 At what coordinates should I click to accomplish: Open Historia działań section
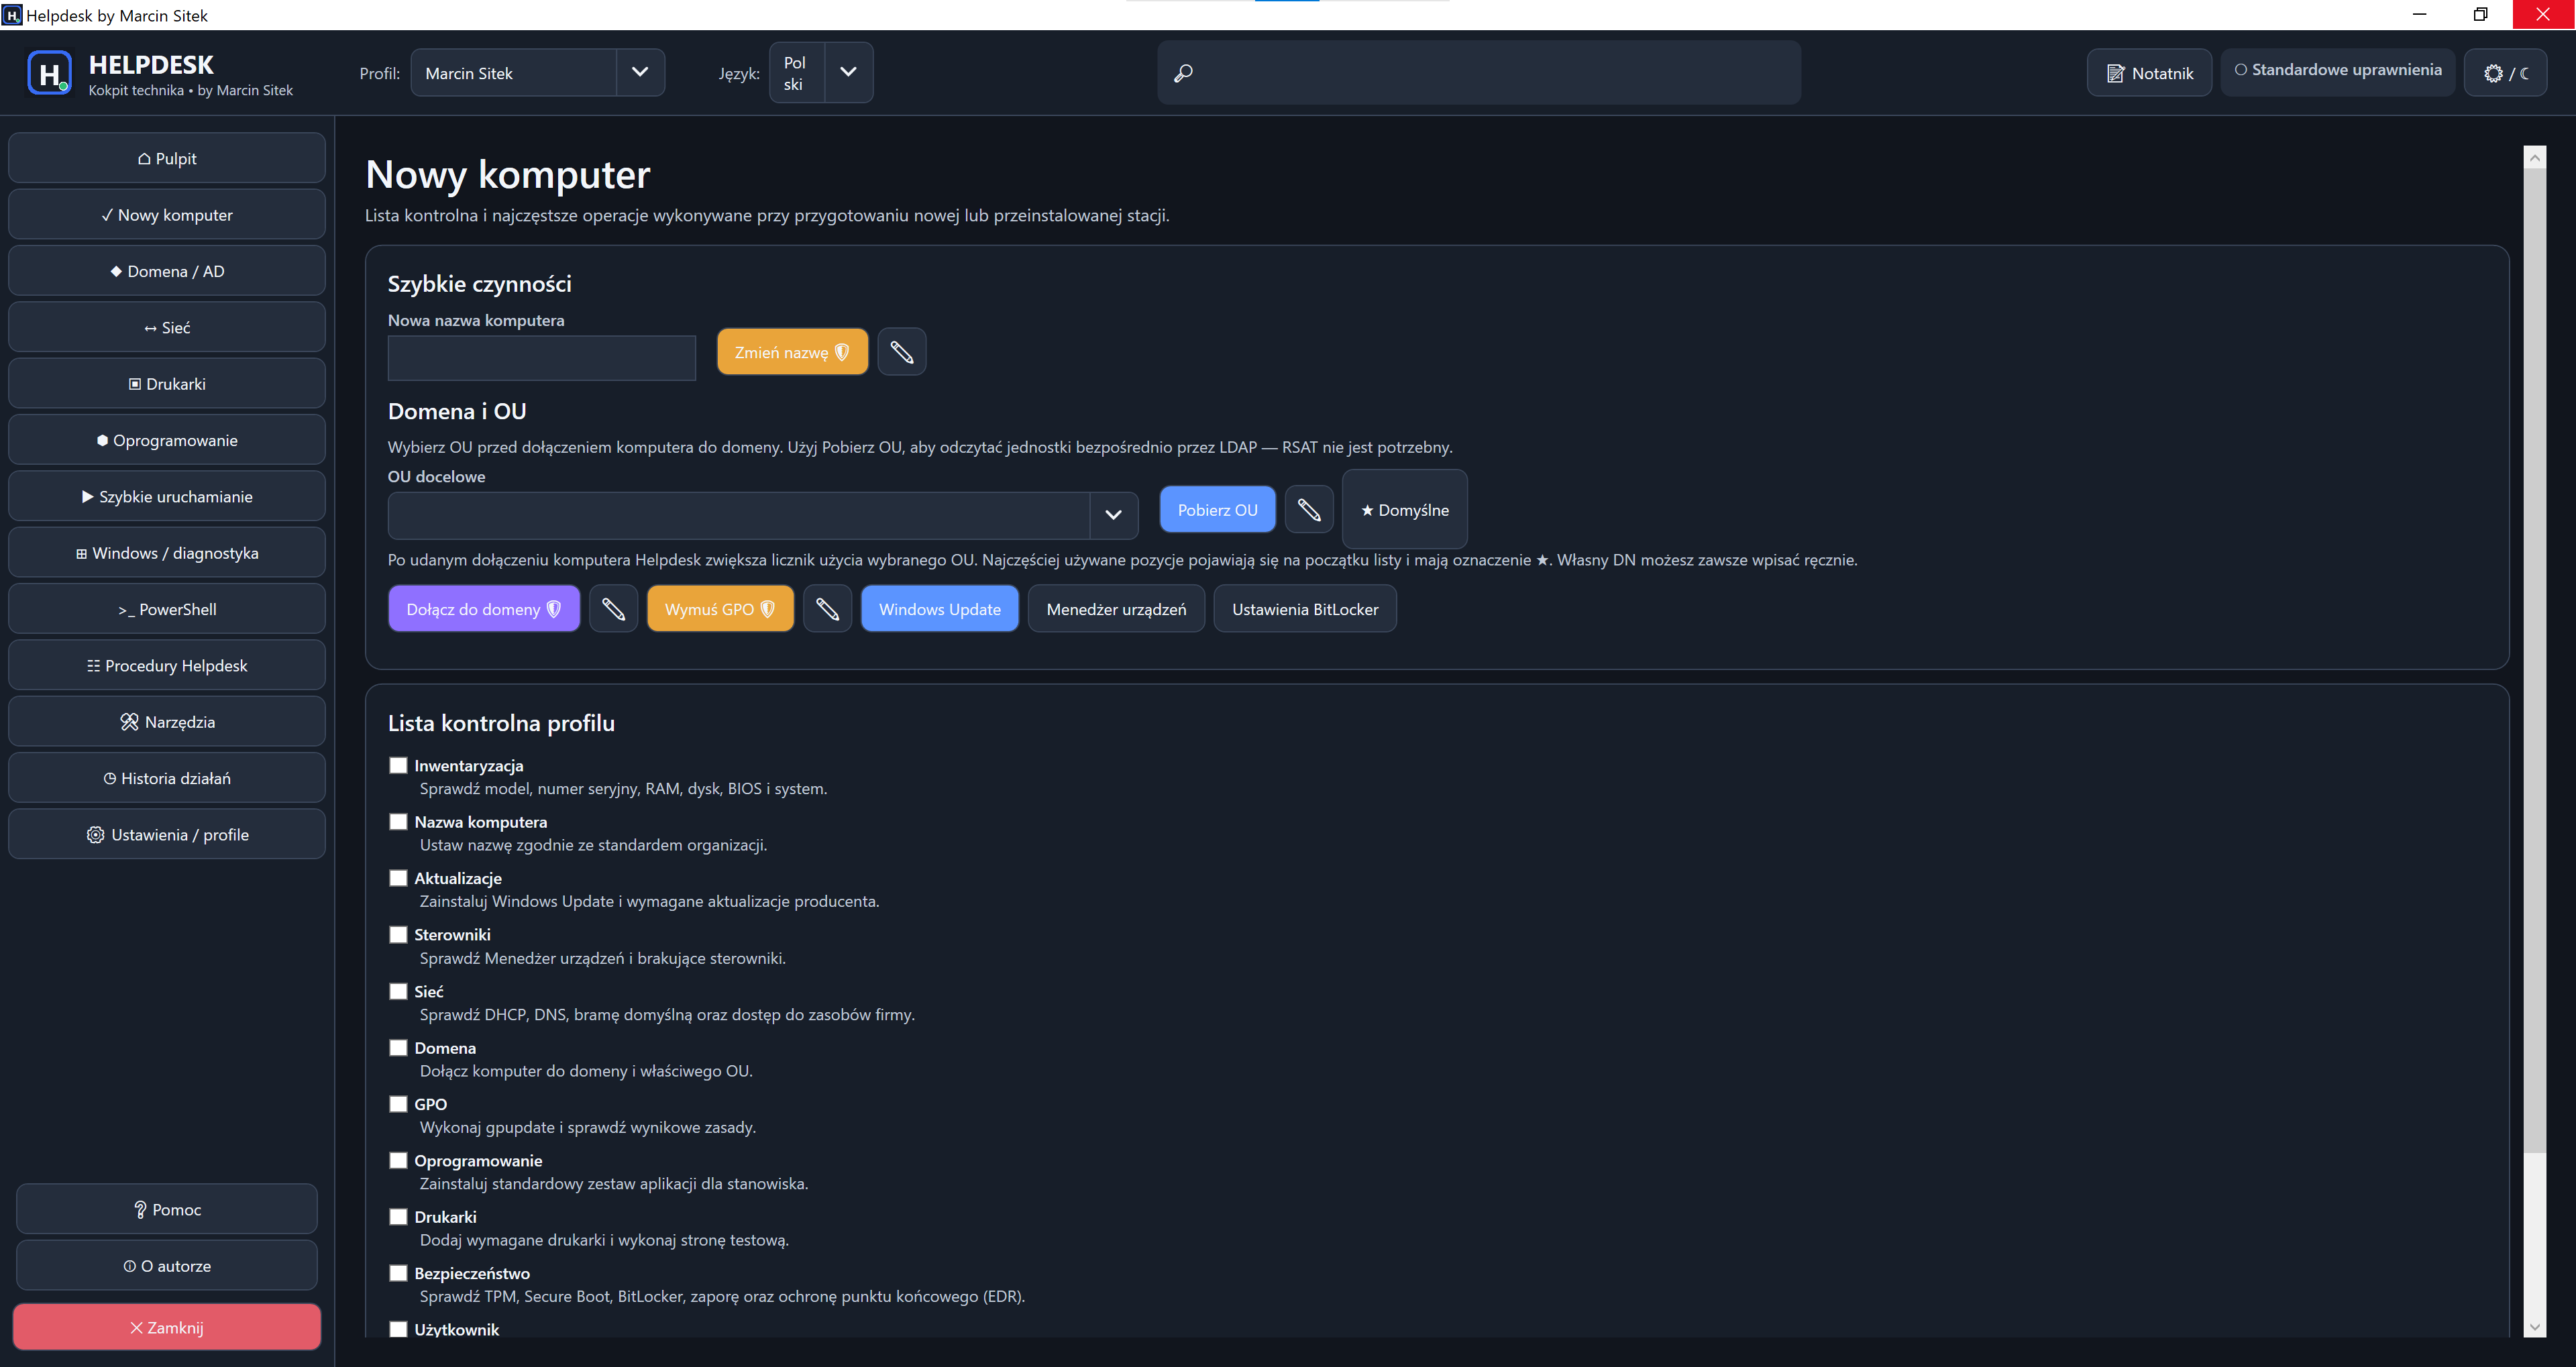coord(167,778)
